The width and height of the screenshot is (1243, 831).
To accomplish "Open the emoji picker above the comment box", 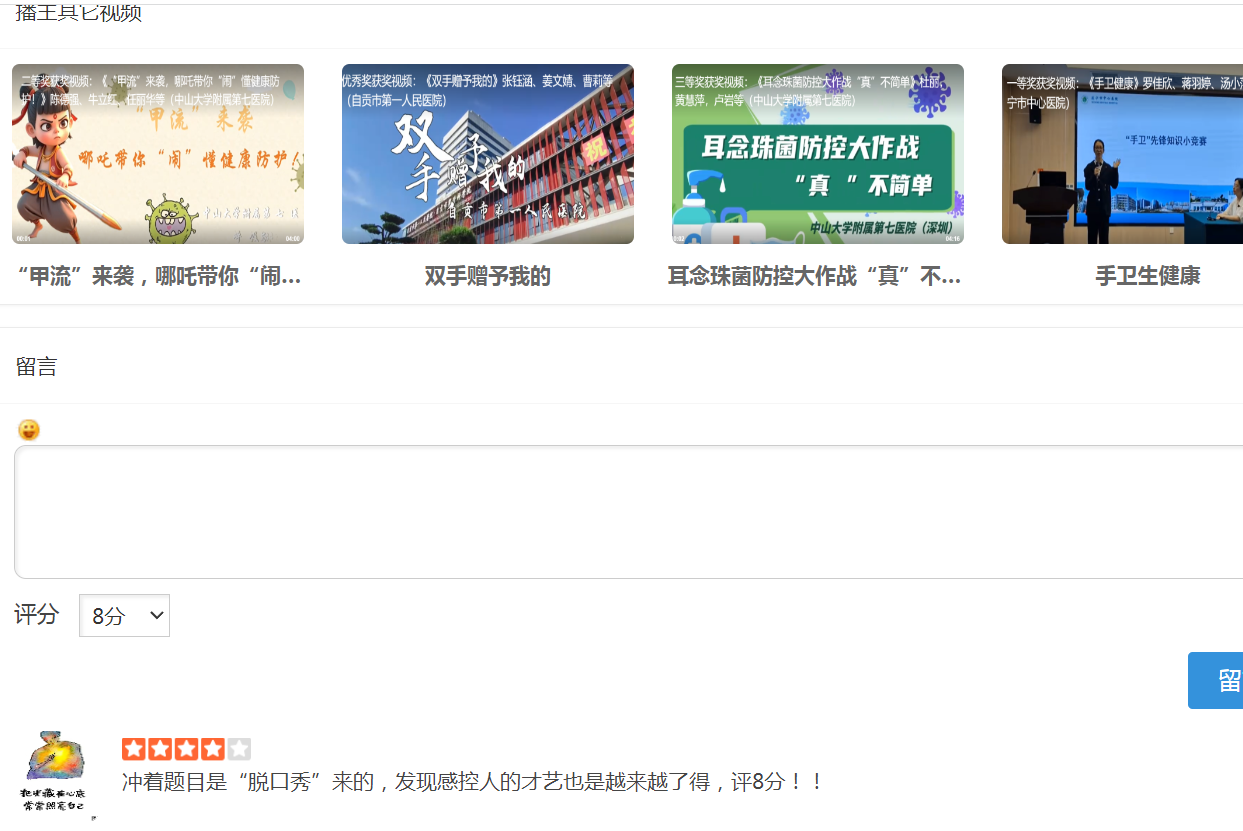I will click(30, 430).
